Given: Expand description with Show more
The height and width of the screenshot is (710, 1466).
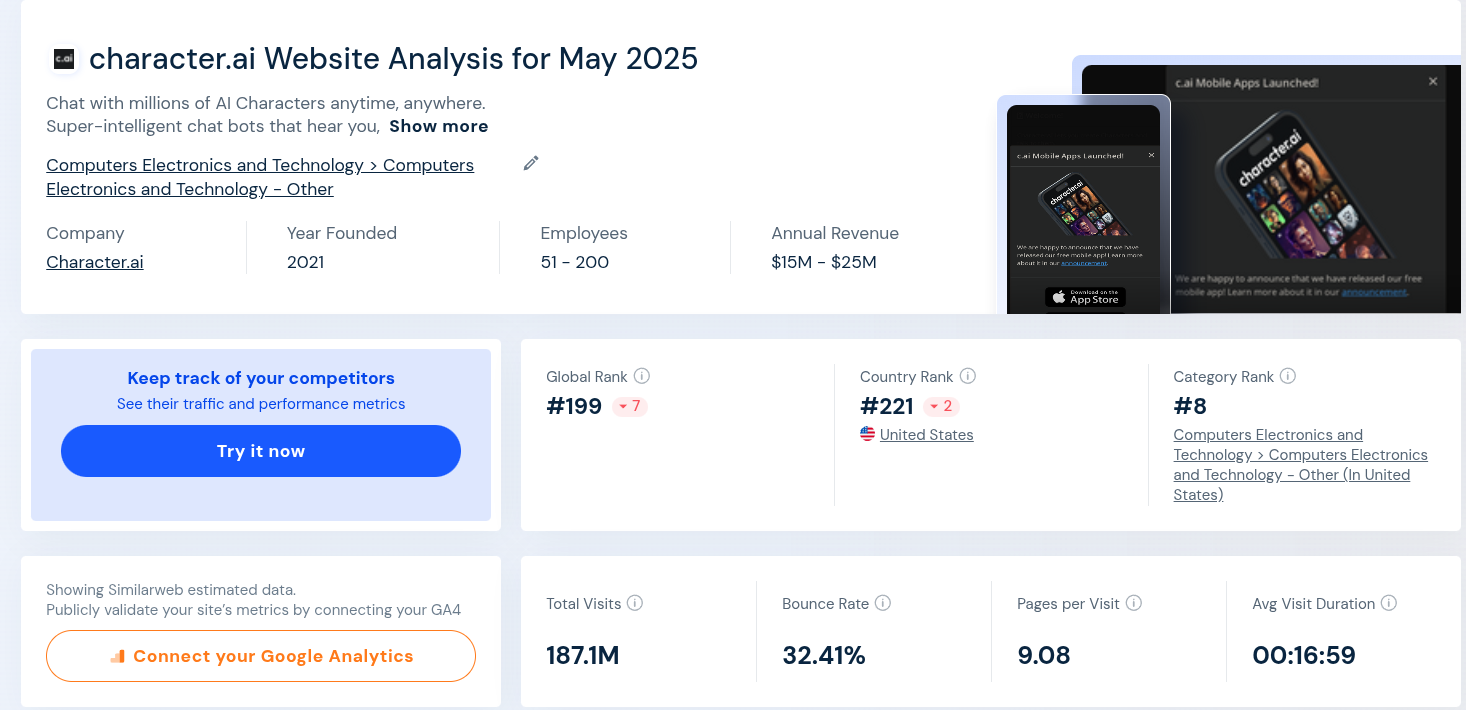Looking at the screenshot, I should (x=439, y=126).
